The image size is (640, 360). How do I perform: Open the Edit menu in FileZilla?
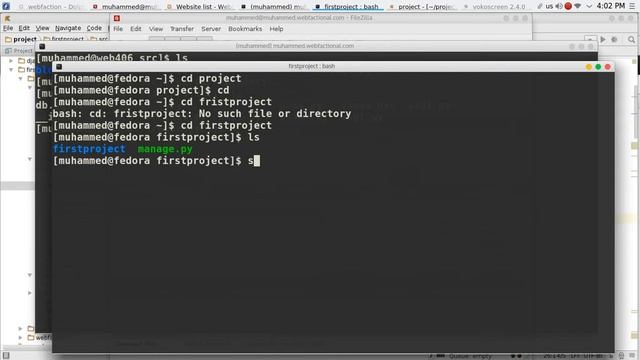pyautogui.click(x=136, y=29)
